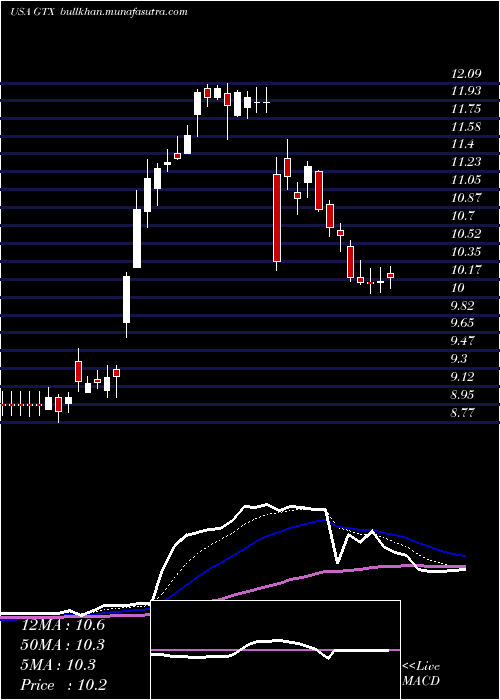Click the 10 price axis label
This screenshot has height=700, width=500.
[458, 287]
